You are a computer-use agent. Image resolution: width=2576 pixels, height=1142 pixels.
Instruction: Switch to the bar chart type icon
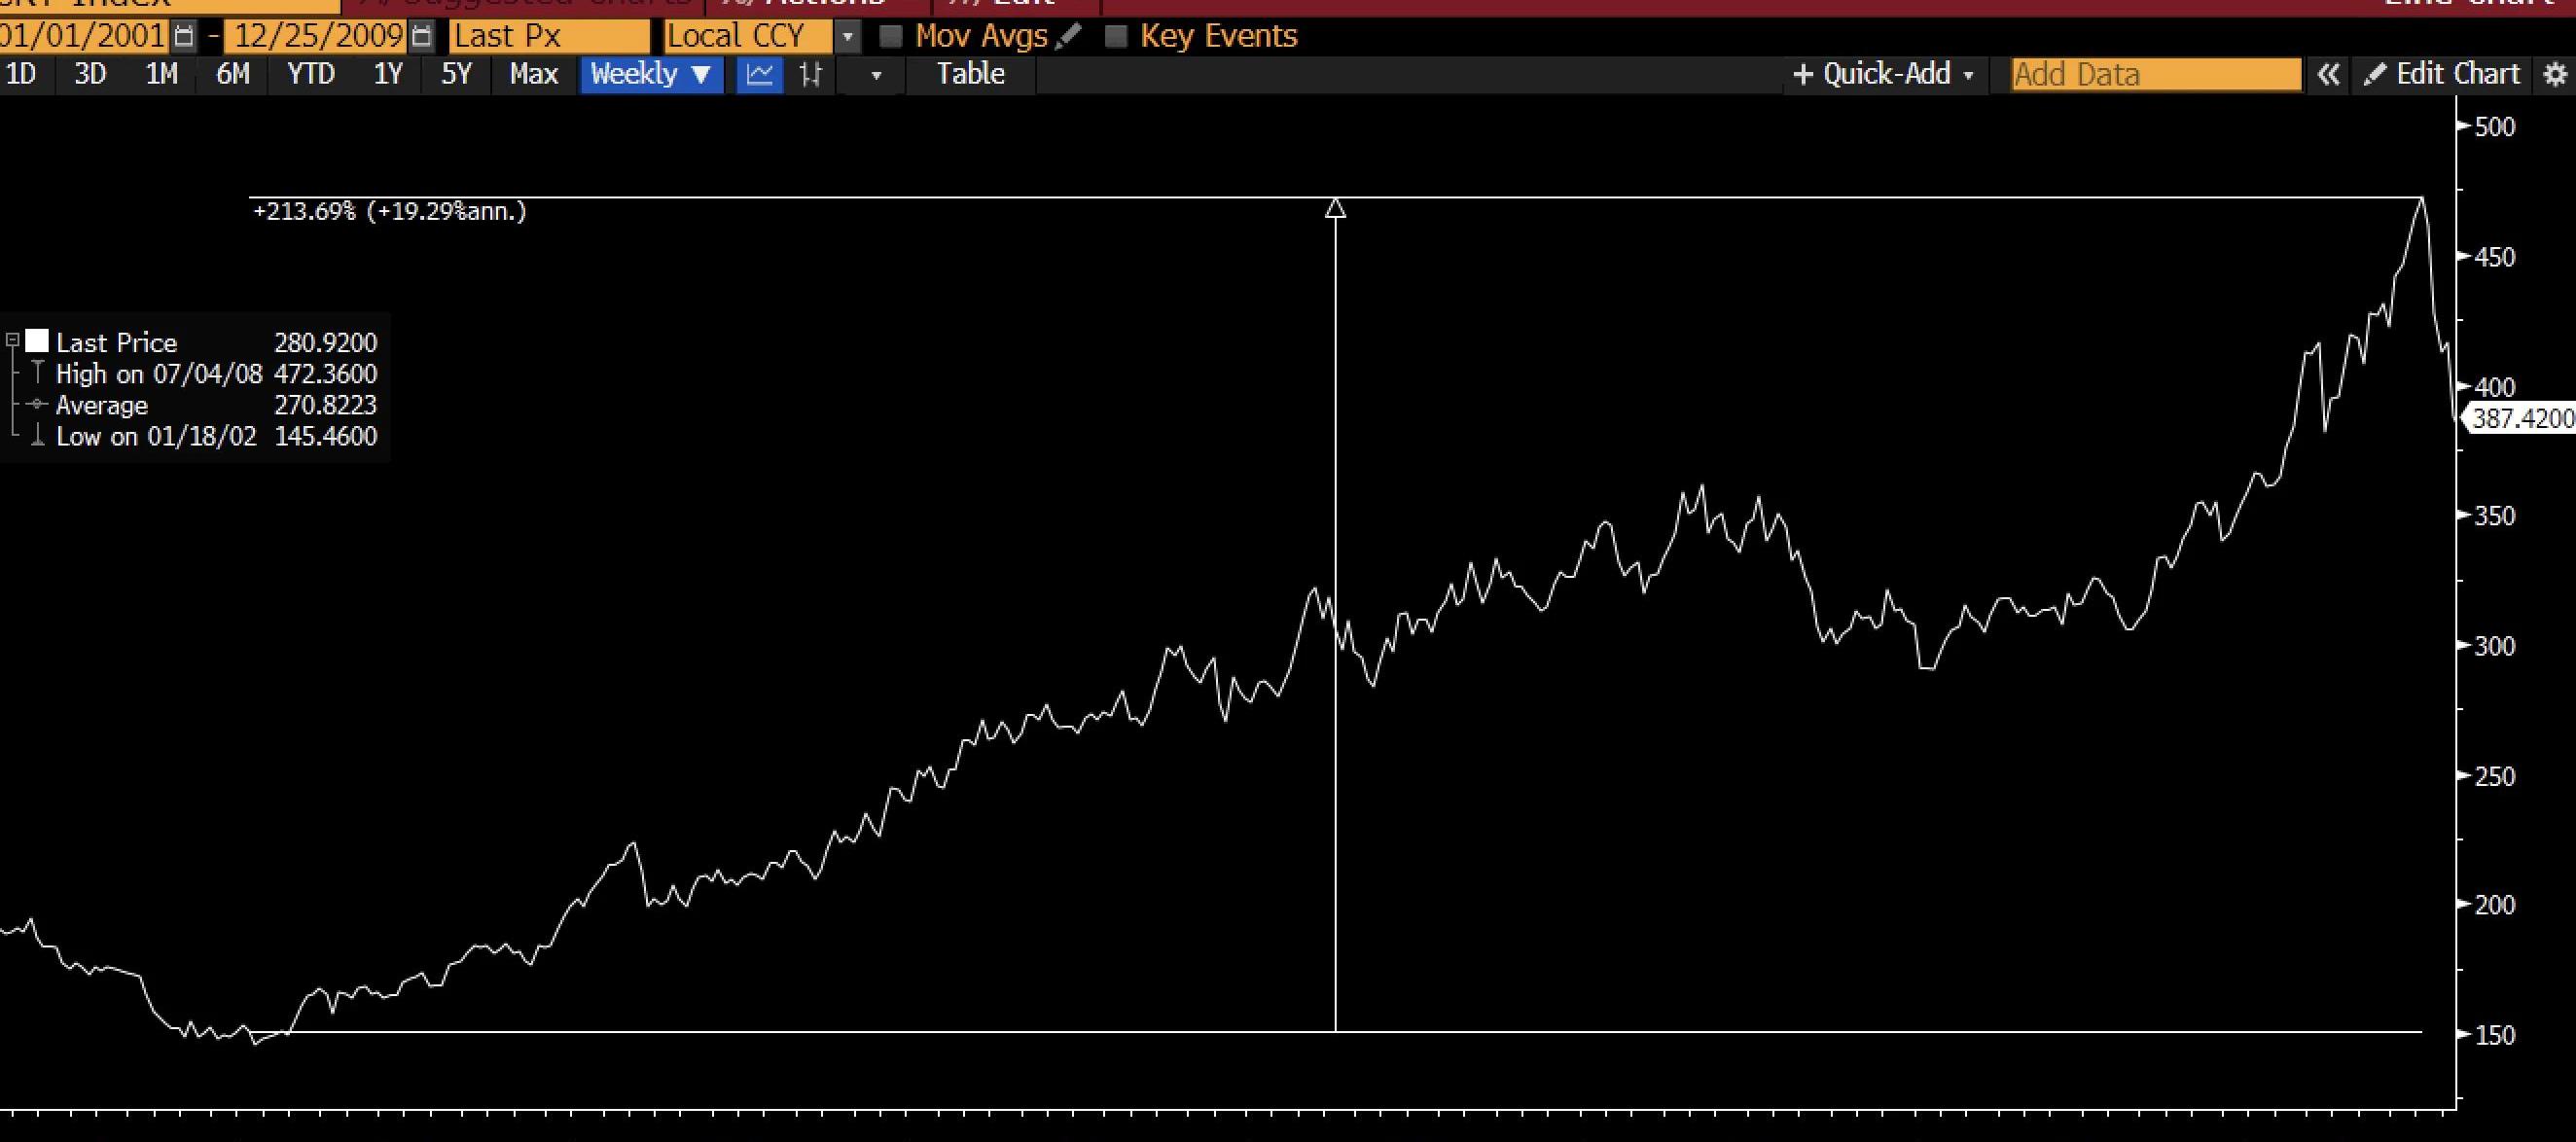(x=811, y=74)
